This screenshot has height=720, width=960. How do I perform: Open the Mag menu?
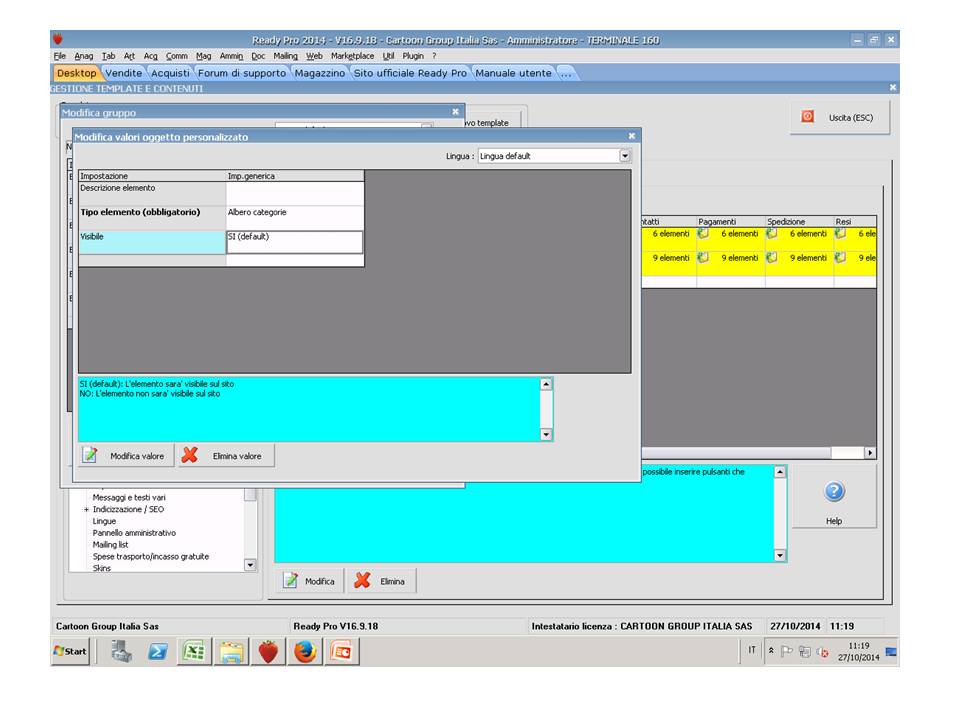(x=203, y=56)
